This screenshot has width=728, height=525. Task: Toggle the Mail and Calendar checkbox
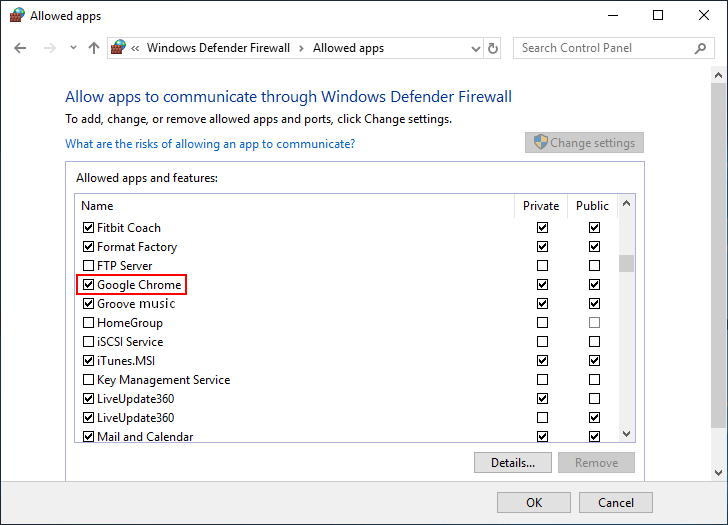[88, 437]
